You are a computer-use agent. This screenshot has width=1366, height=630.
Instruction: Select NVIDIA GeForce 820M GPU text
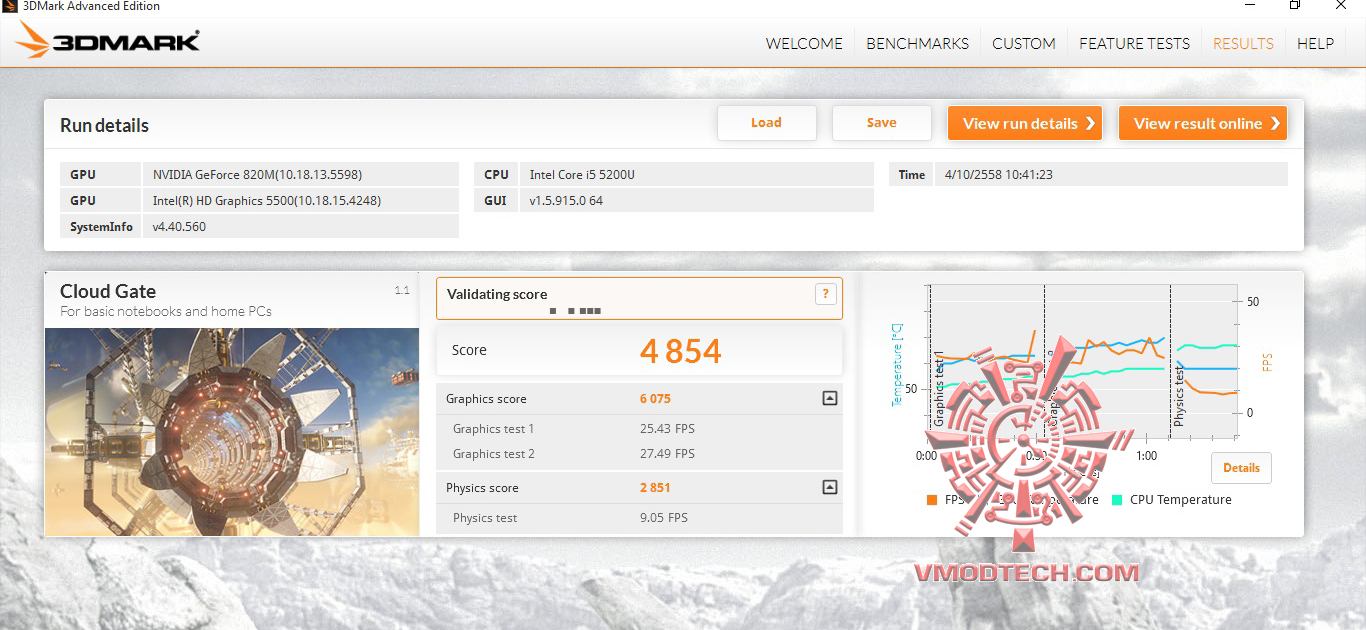(x=257, y=174)
